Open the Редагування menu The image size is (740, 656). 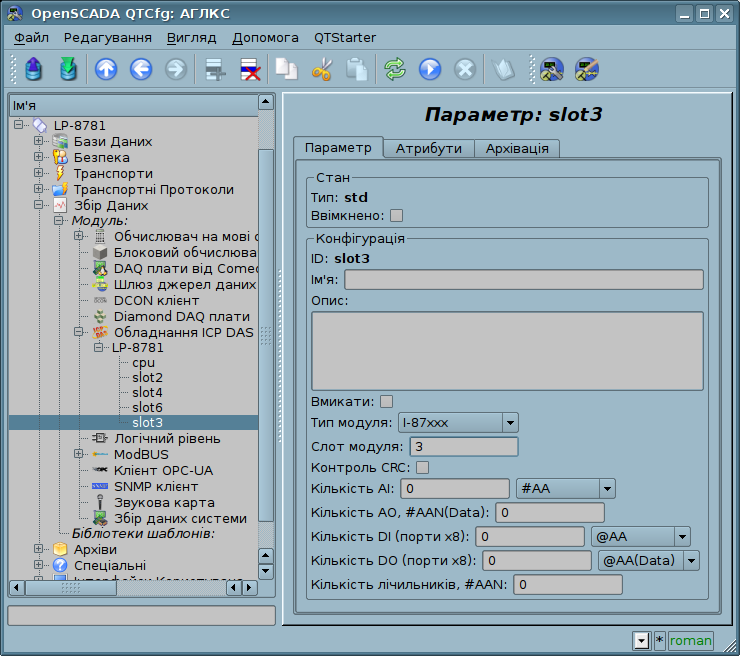coord(107,37)
